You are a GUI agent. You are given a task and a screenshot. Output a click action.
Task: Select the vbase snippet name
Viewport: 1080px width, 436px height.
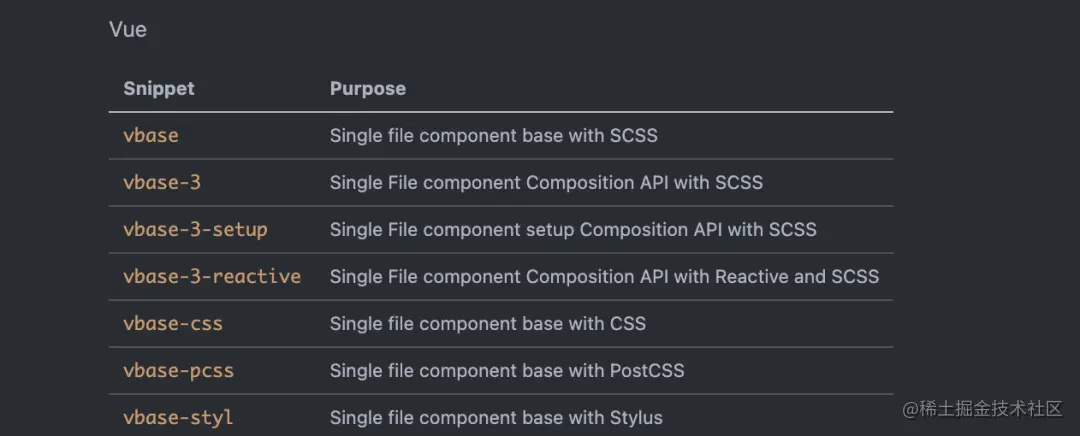point(151,135)
